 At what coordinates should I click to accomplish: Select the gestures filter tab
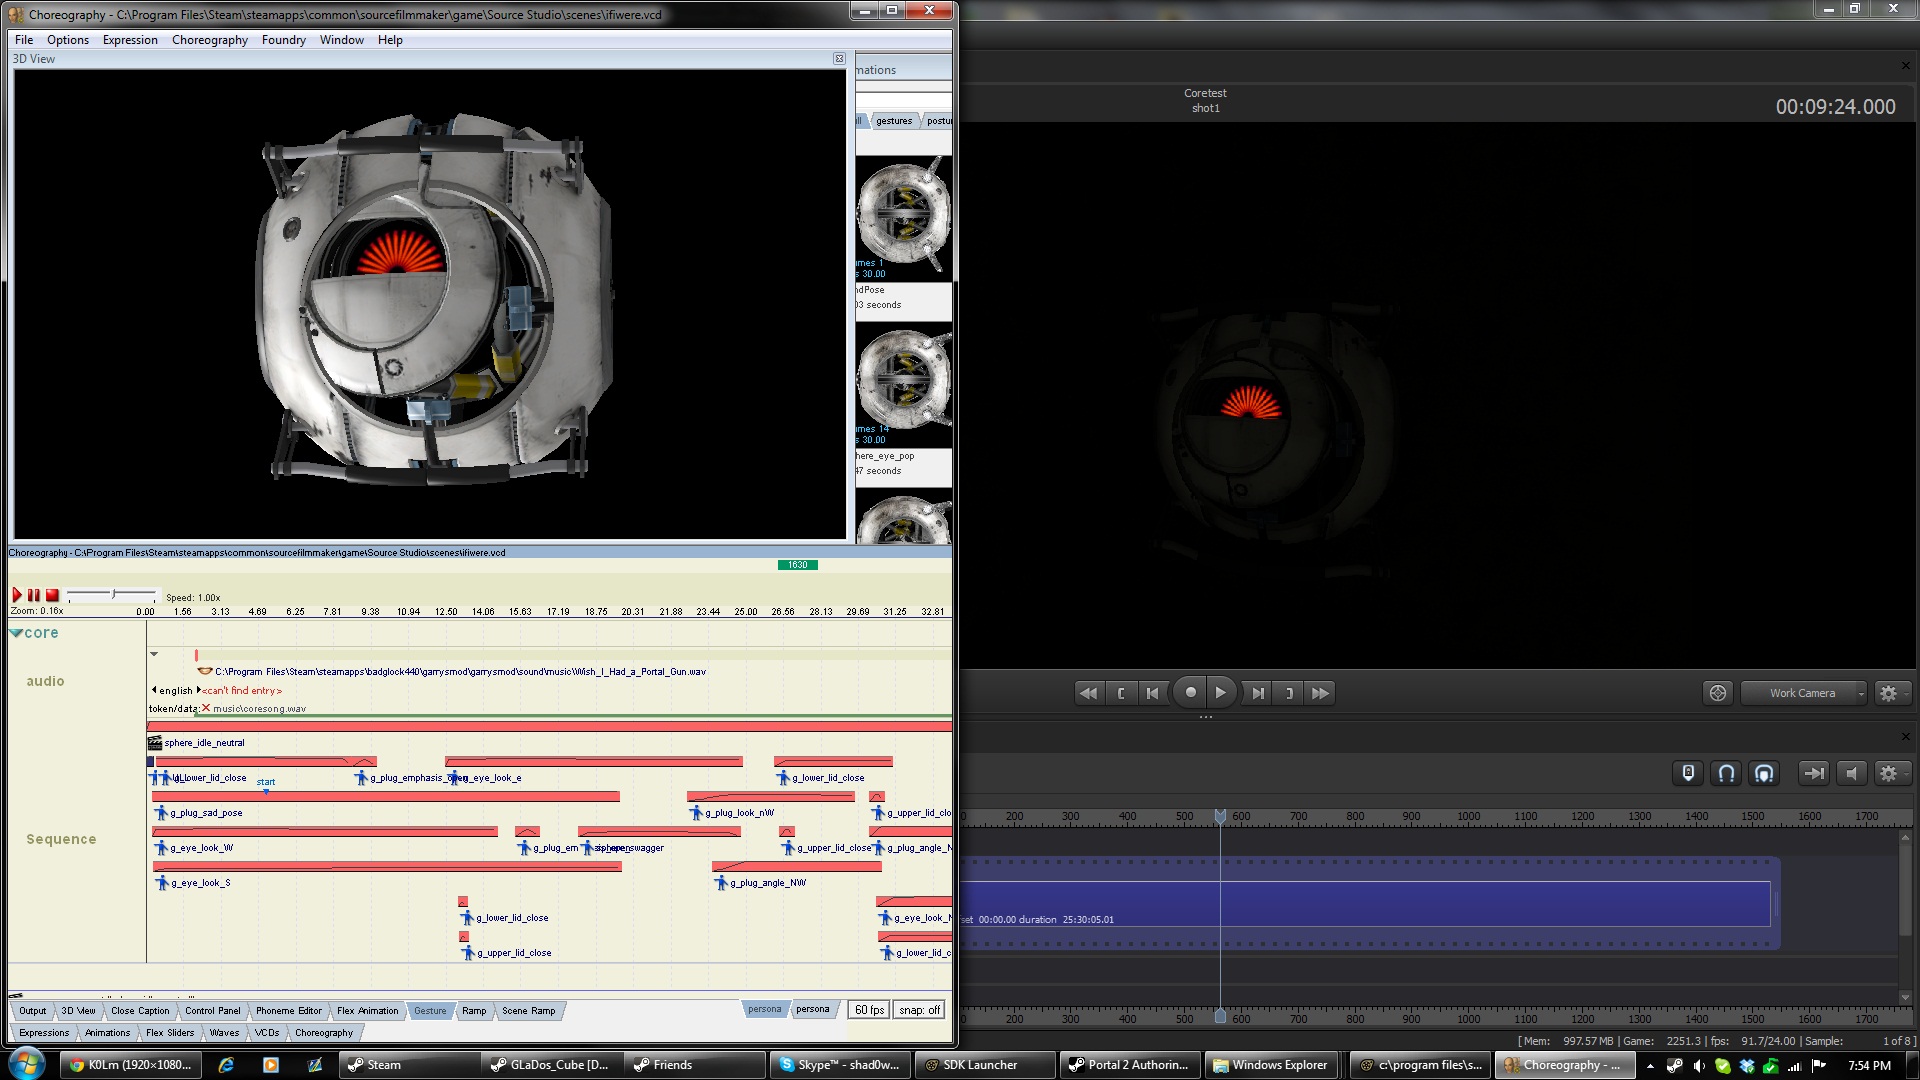[893, 121]
